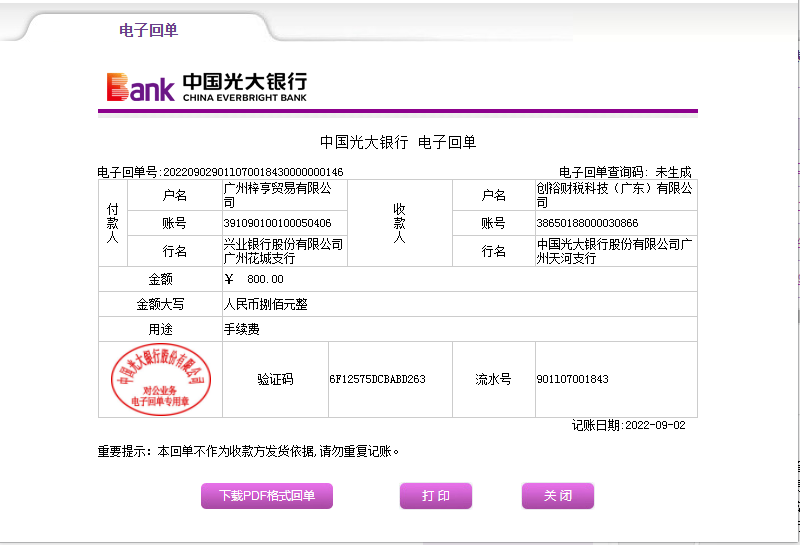Click the 下载PDF格式回单 button

click(267, 496)
